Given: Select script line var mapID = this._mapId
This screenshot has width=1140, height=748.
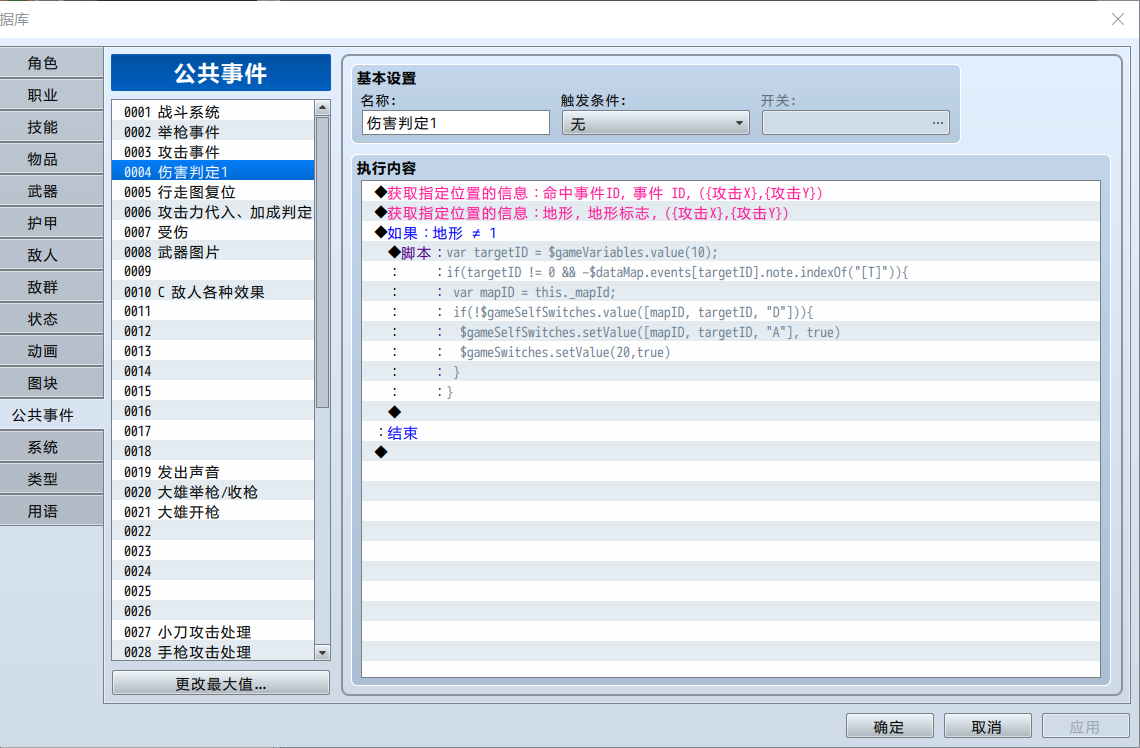Looking at the screenshot, I should [x=731, y=292].
